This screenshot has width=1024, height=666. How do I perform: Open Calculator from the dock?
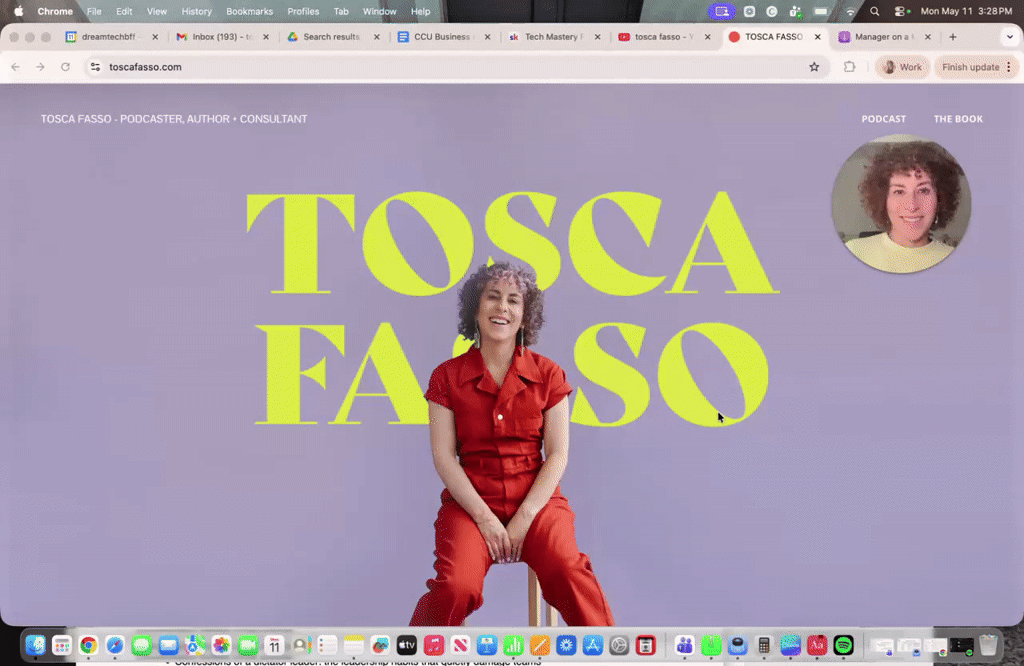pos(763,646)
